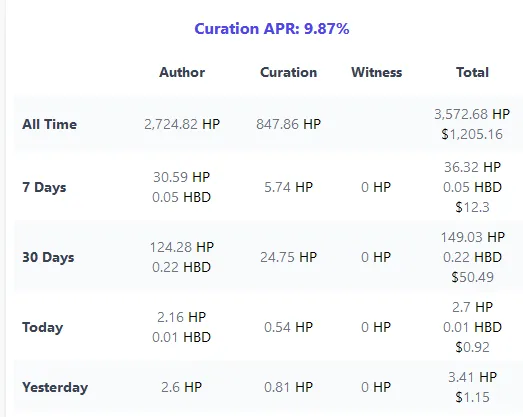523x417 pixels.
Task: Select 0.05 HBD in 7 Days Author cell
Action: pyautogui.click(x=181, y=197)
